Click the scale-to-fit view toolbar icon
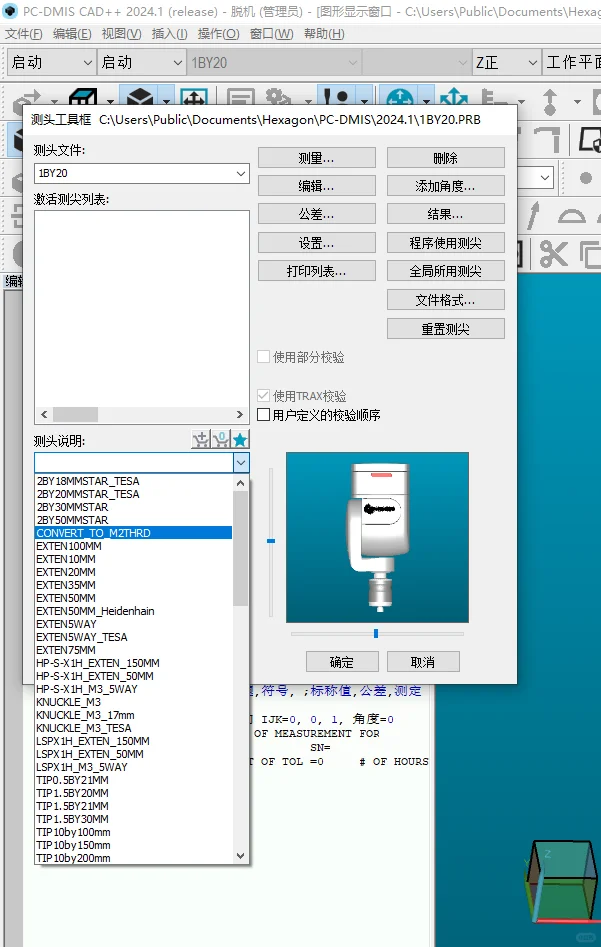Viewport: 601px width, 947px height. point(194,98)
